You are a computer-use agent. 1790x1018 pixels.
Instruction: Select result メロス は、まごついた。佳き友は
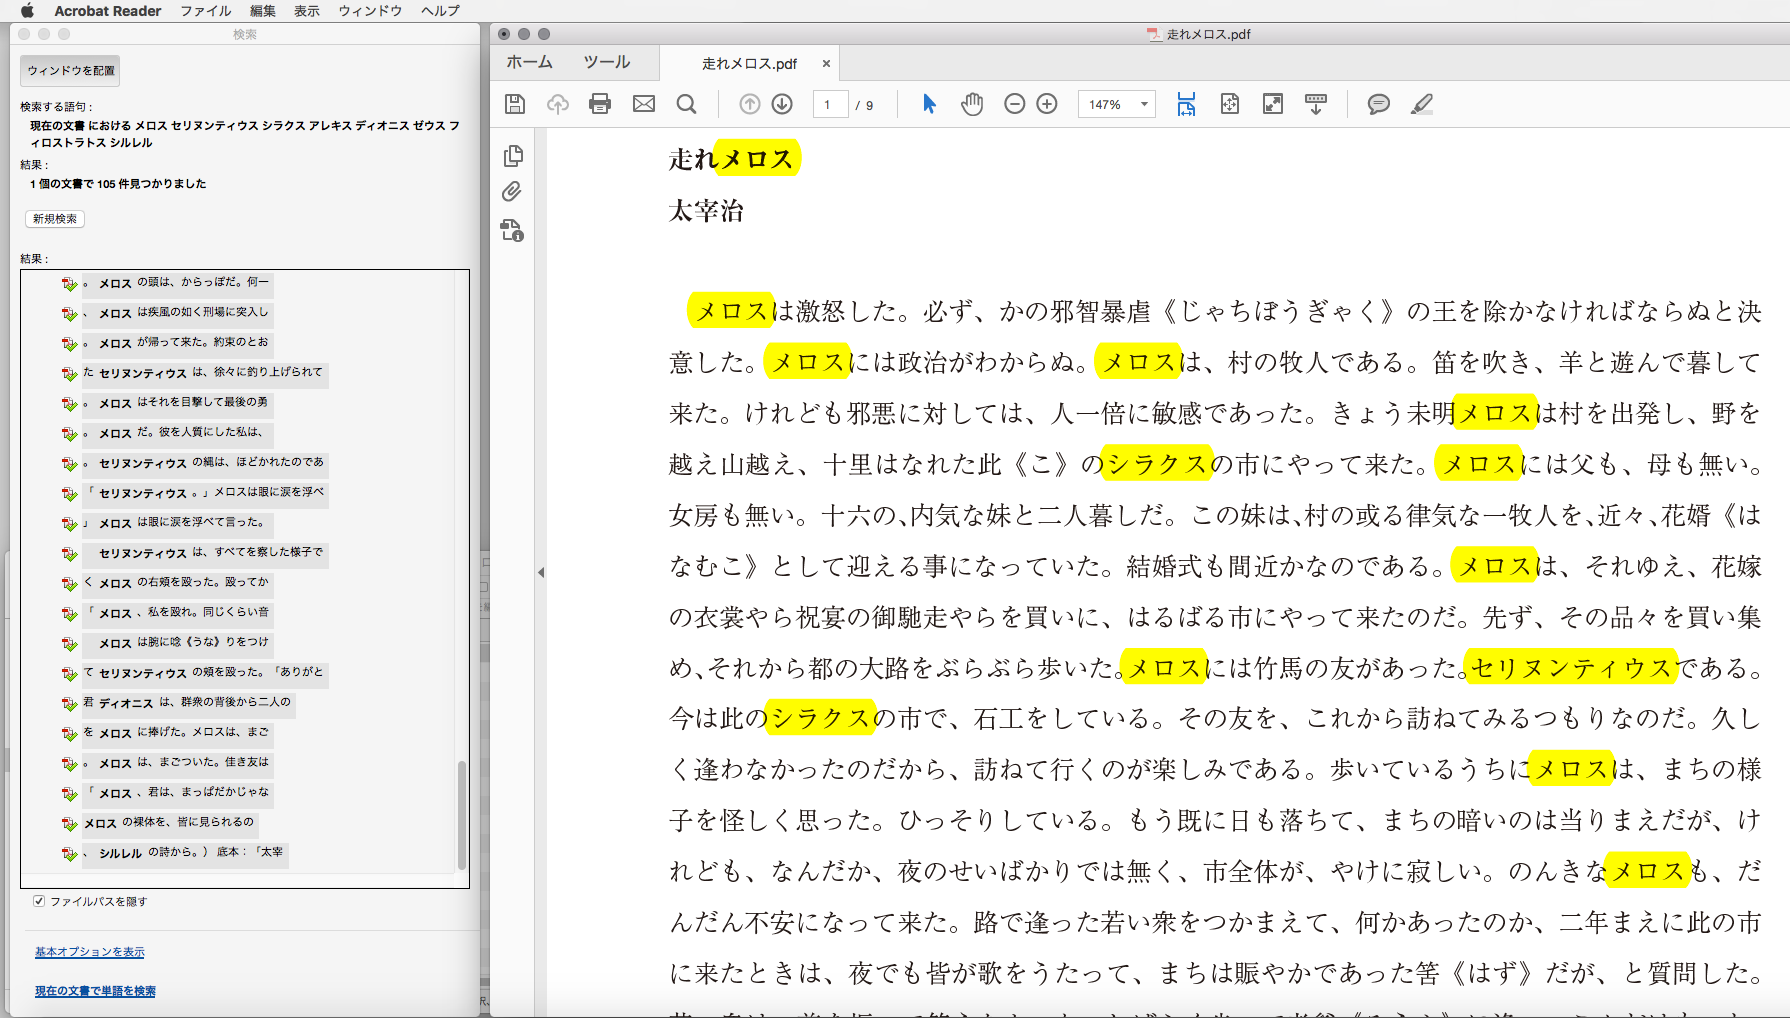click(x=177, y=763)
